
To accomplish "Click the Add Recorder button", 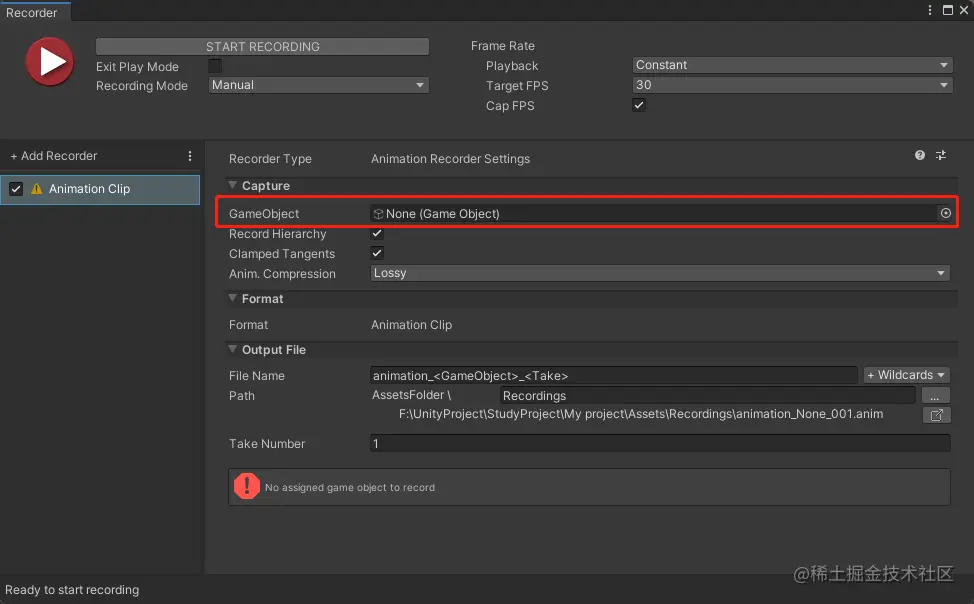I will click(54, 156).
